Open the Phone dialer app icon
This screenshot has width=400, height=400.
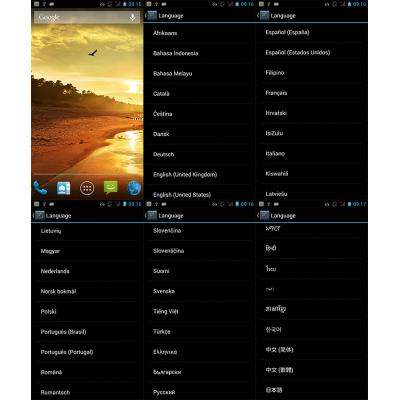click(40, 188)
